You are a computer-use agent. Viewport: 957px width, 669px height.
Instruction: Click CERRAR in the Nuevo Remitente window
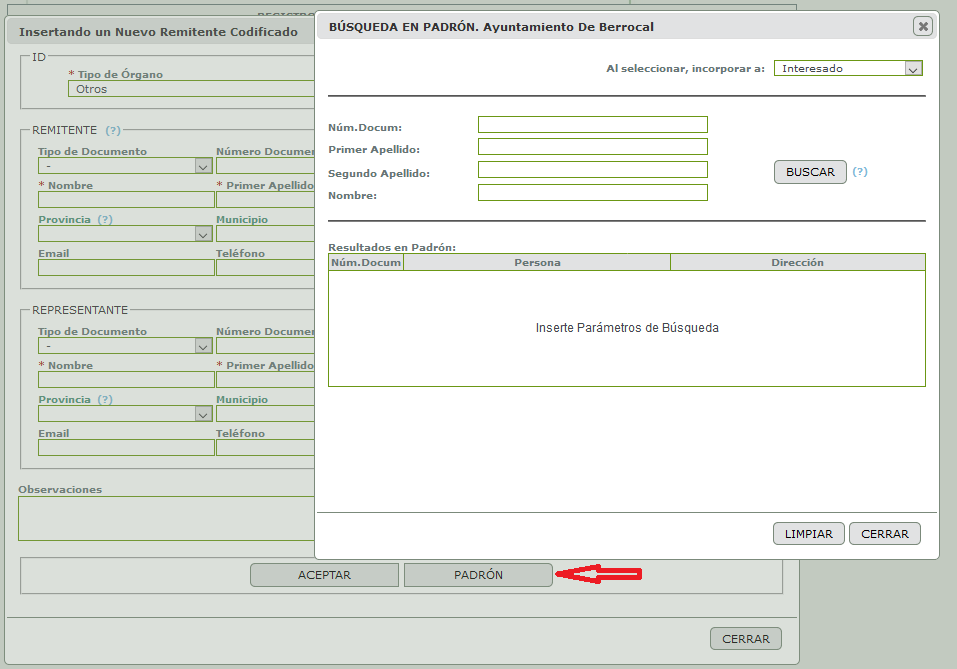[746, 638]
